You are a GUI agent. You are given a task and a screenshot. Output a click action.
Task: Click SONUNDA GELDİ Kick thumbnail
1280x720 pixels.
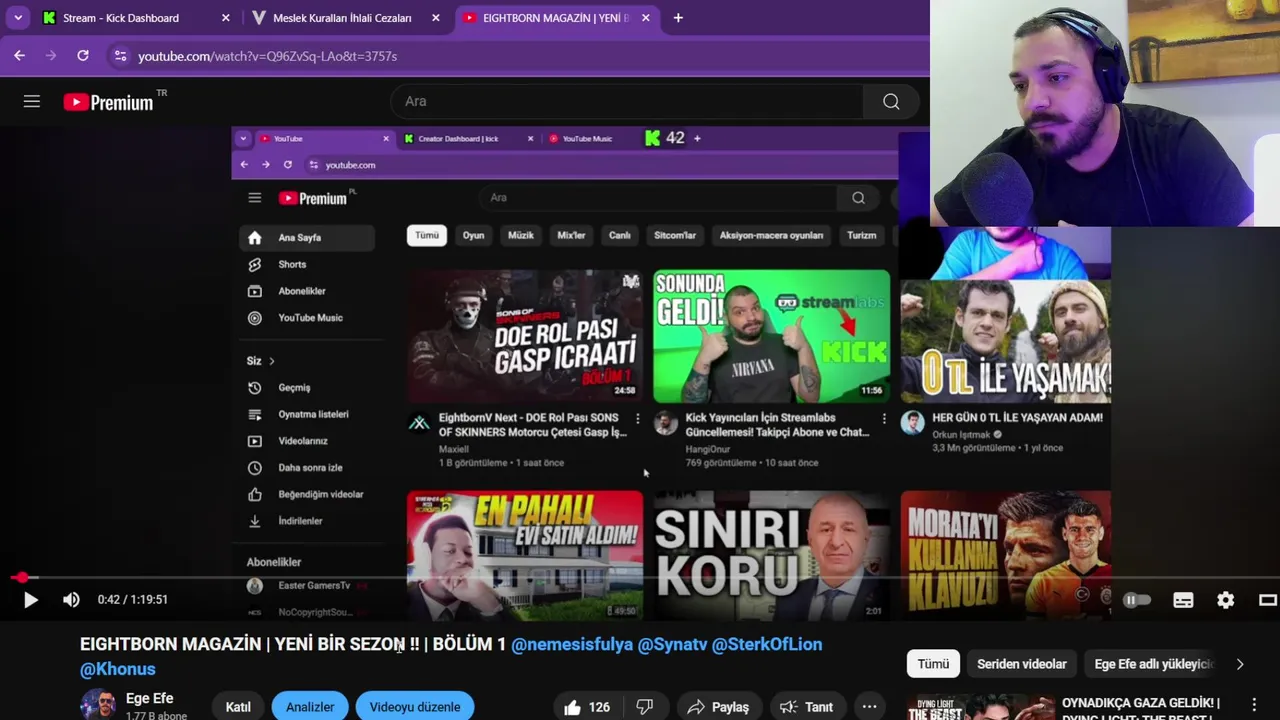(771, 335)
